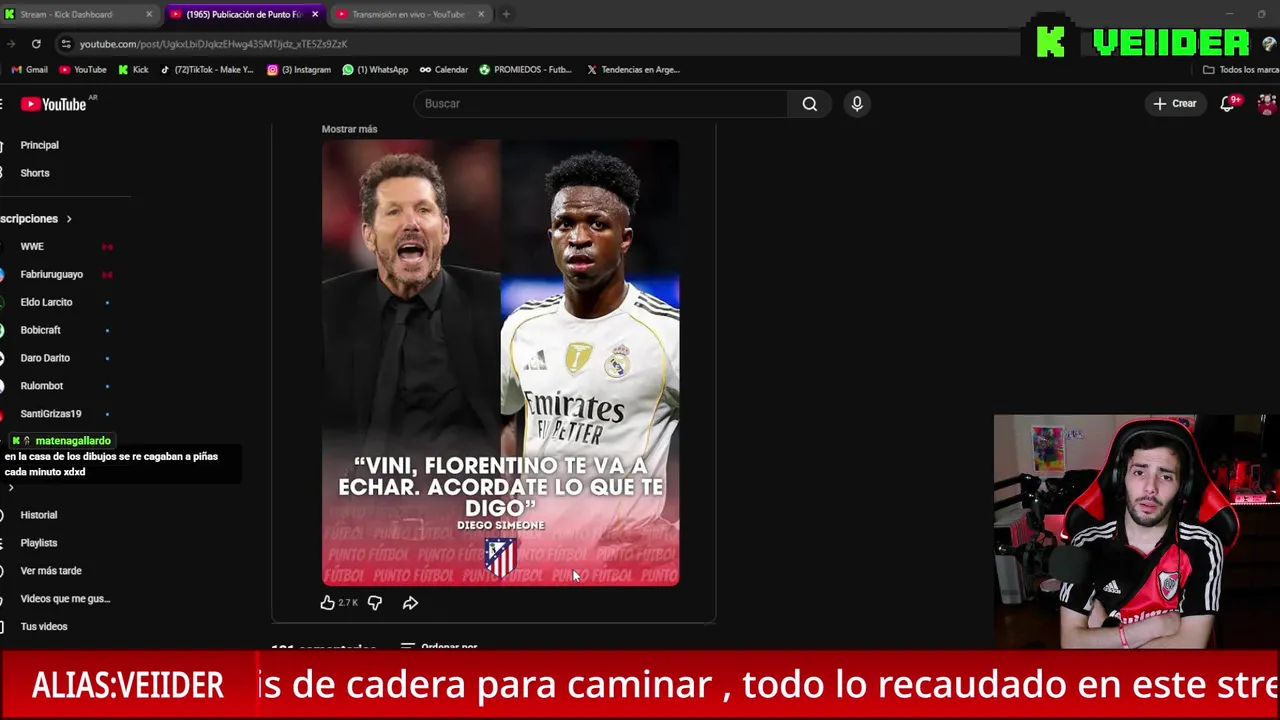Viewport: 1280px width, 720px height.
Task: Open Tus videos in sidebar
Action: (44, 627)
